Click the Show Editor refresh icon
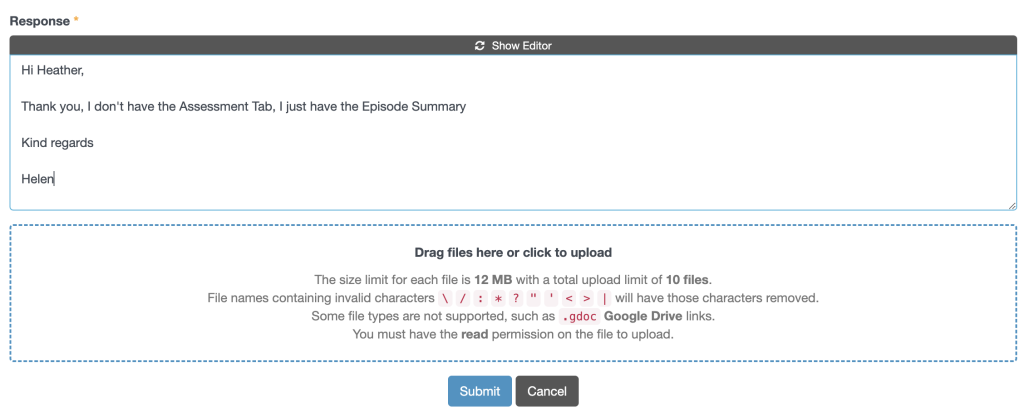 click(x=480, y=45)
